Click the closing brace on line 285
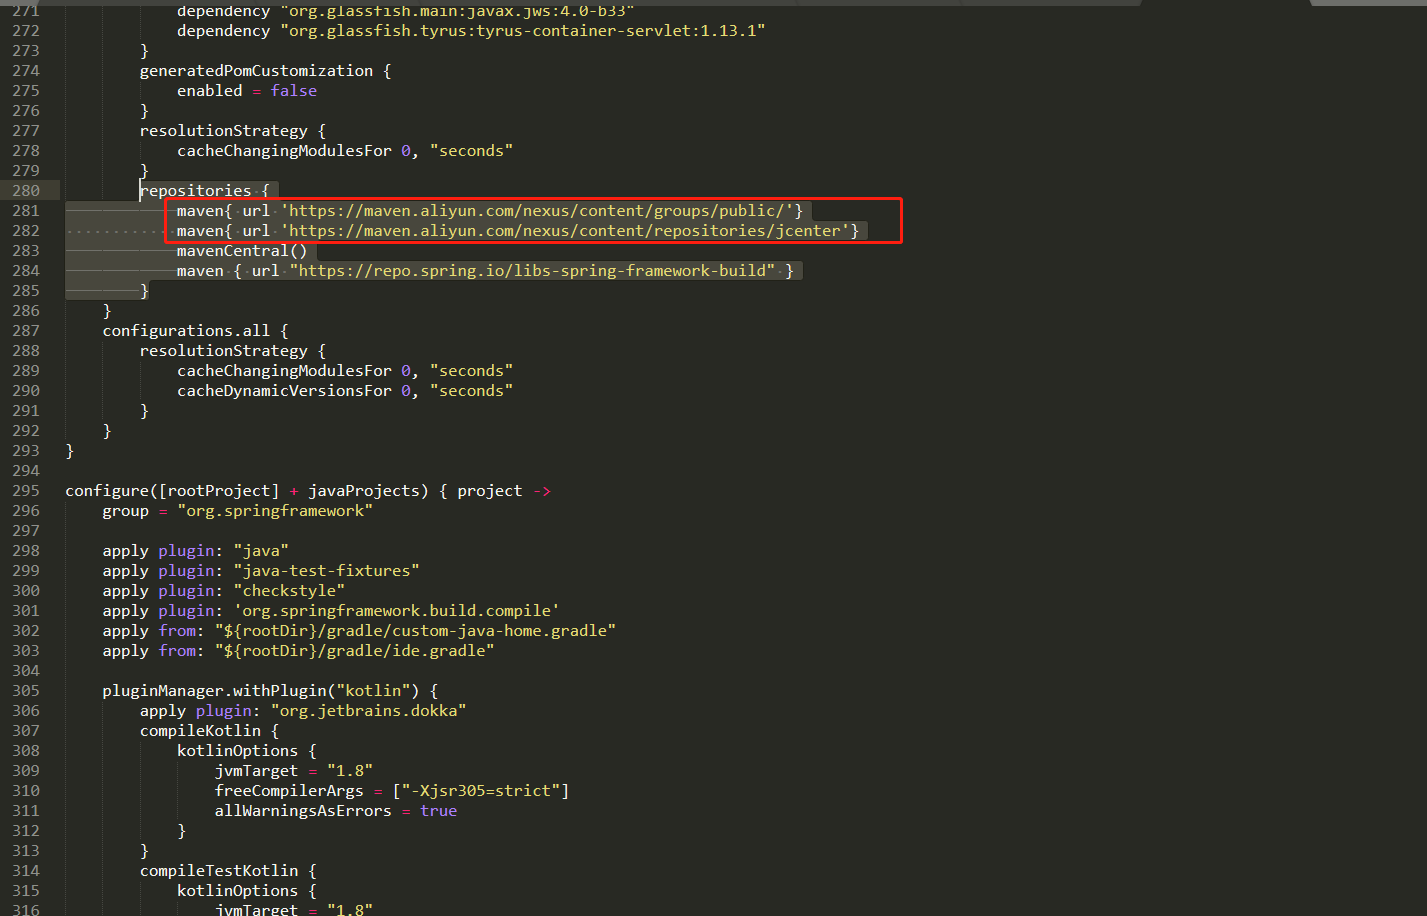 tap(144, 291)
